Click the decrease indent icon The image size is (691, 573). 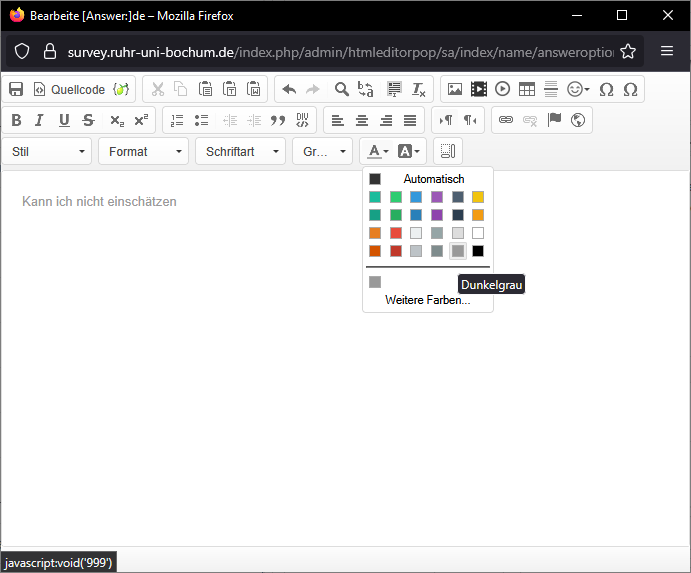(230, 120)
